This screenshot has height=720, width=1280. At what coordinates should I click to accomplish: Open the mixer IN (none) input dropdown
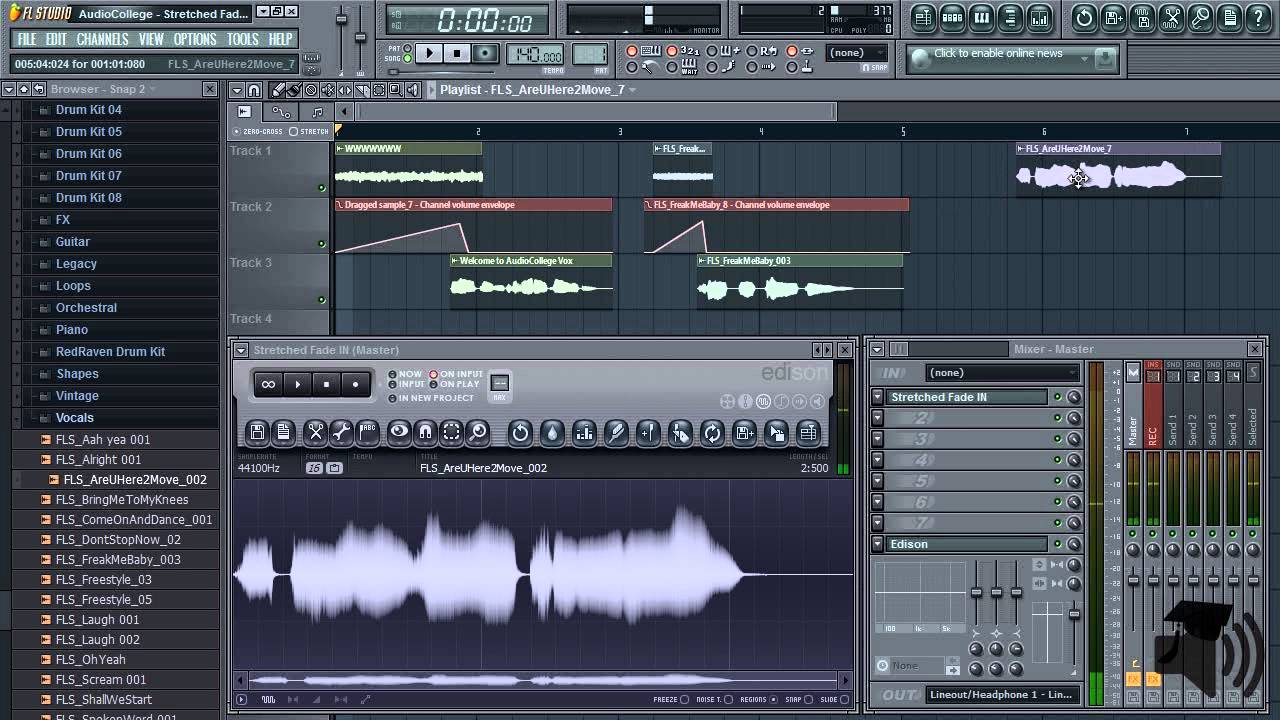click(x=1003, y=372)
